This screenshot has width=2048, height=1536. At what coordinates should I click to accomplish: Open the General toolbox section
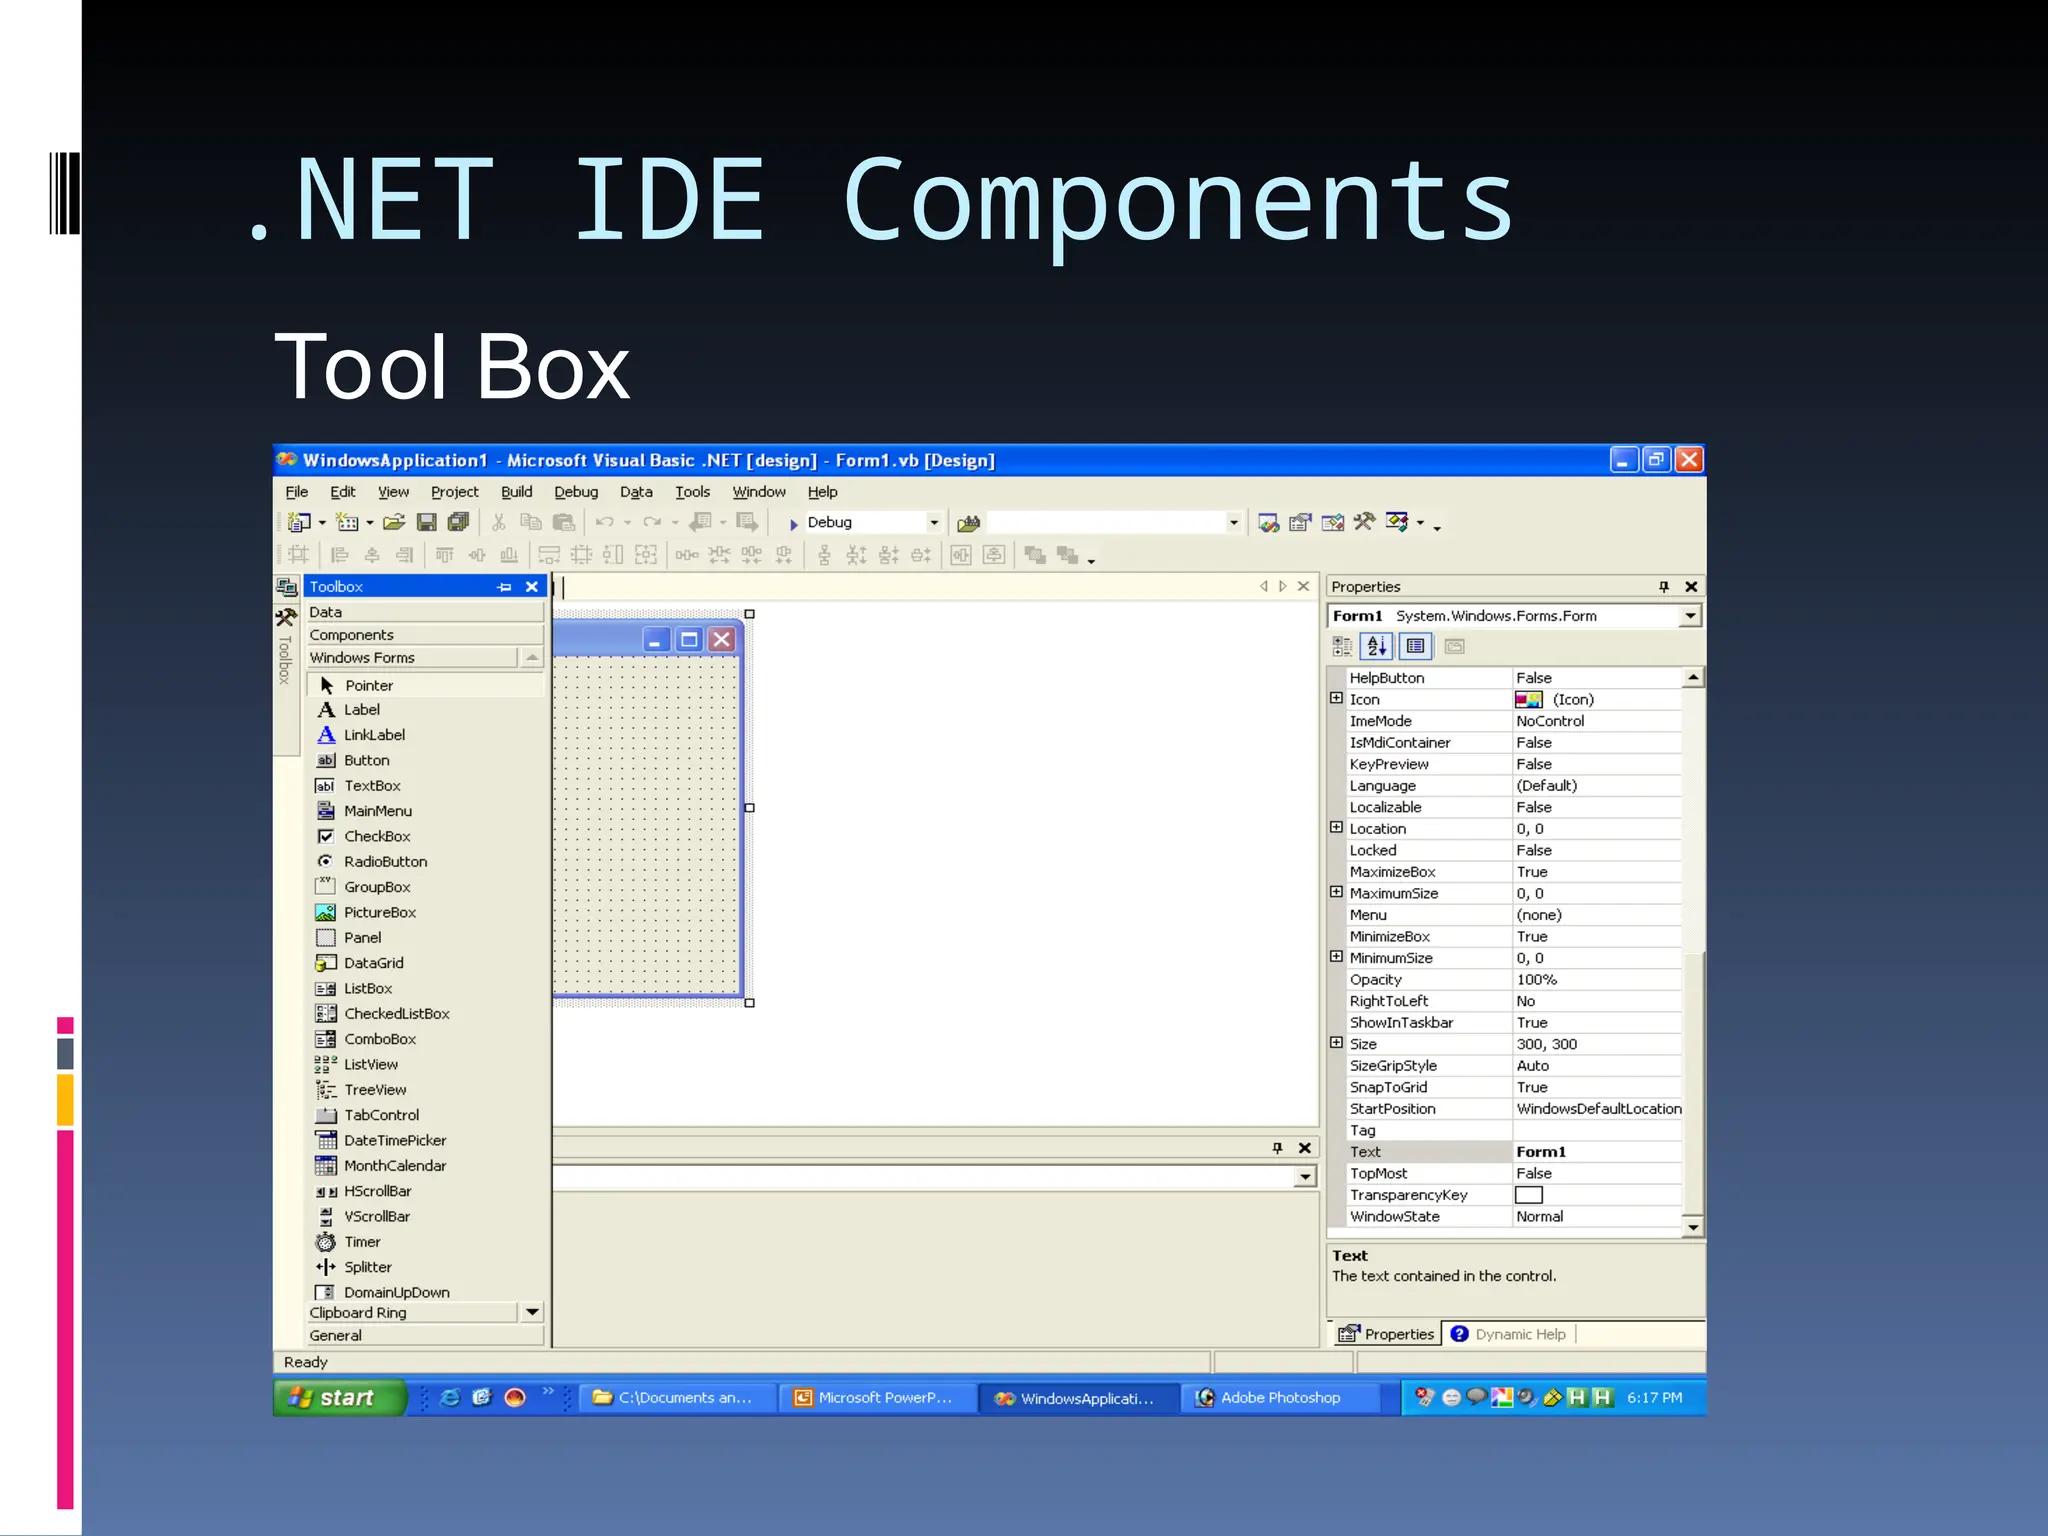coord(424,1336)
